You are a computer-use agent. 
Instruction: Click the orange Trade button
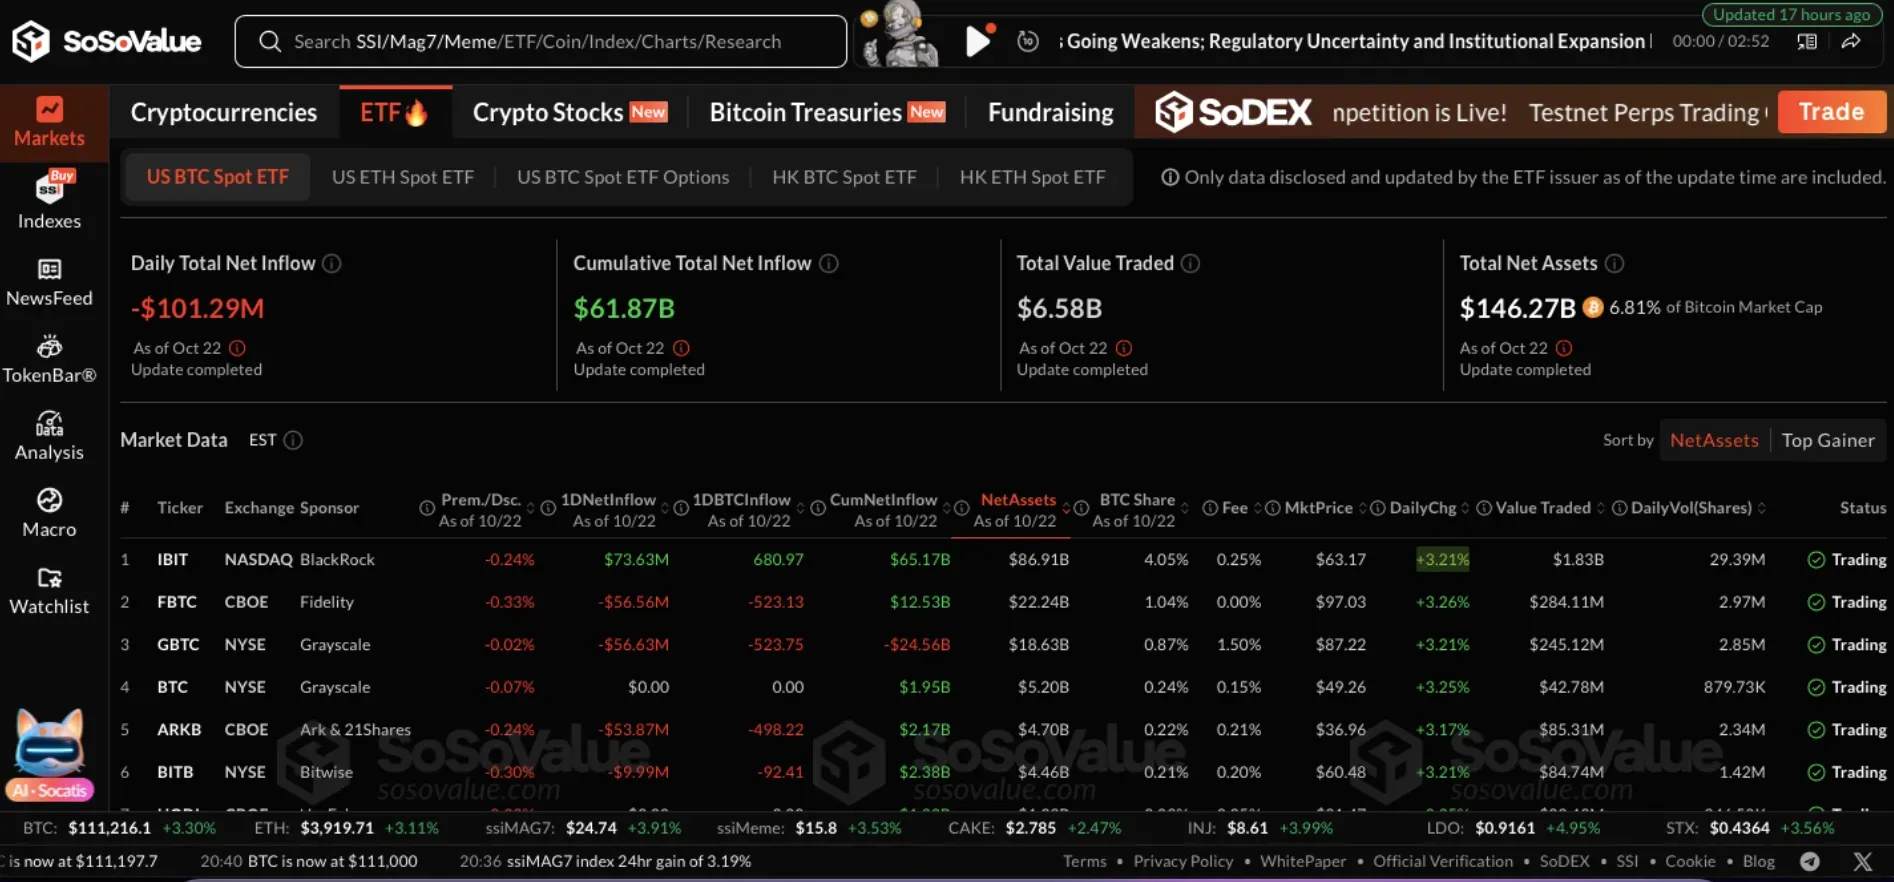click(x=1831, y=112)
